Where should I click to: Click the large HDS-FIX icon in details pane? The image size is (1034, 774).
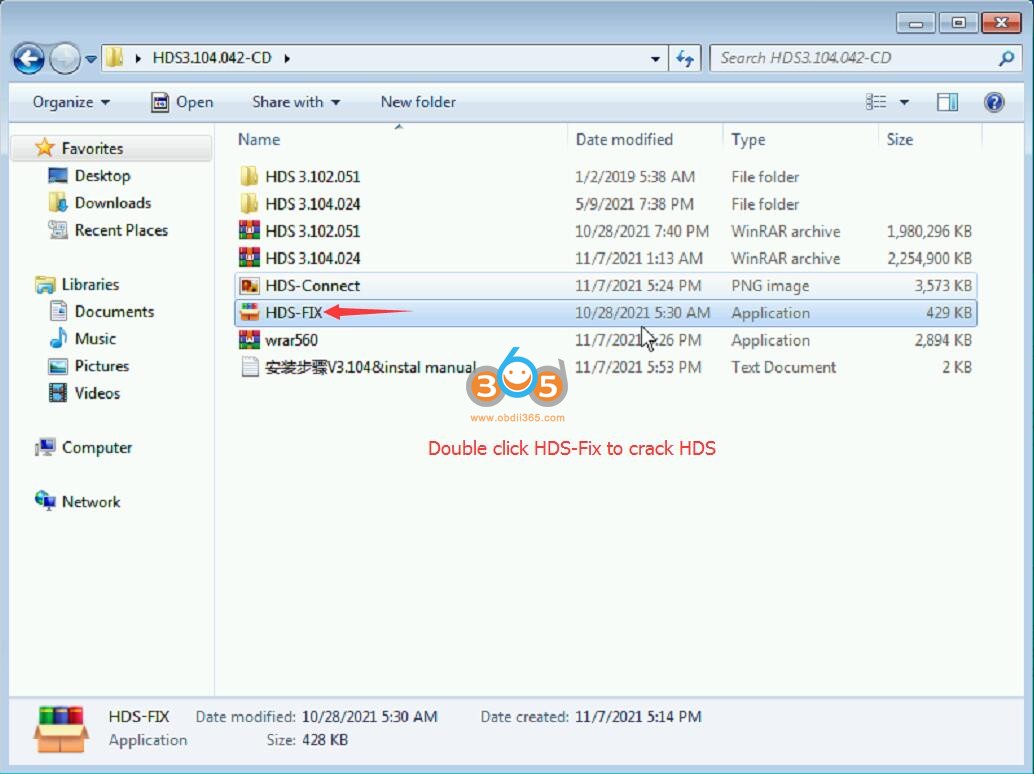click(x=61, y=729)
